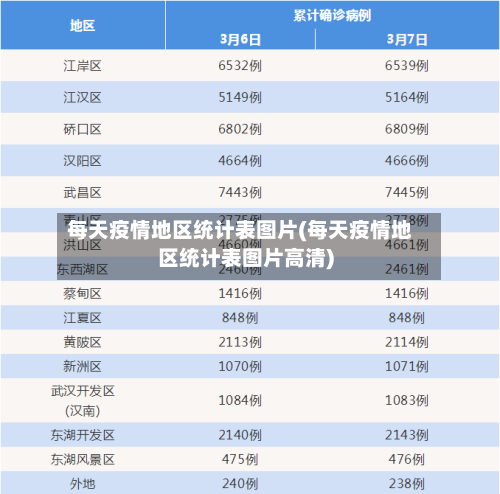Select the 240例 cell
This screenshot has width=500, height=494.
click(240, 484)
